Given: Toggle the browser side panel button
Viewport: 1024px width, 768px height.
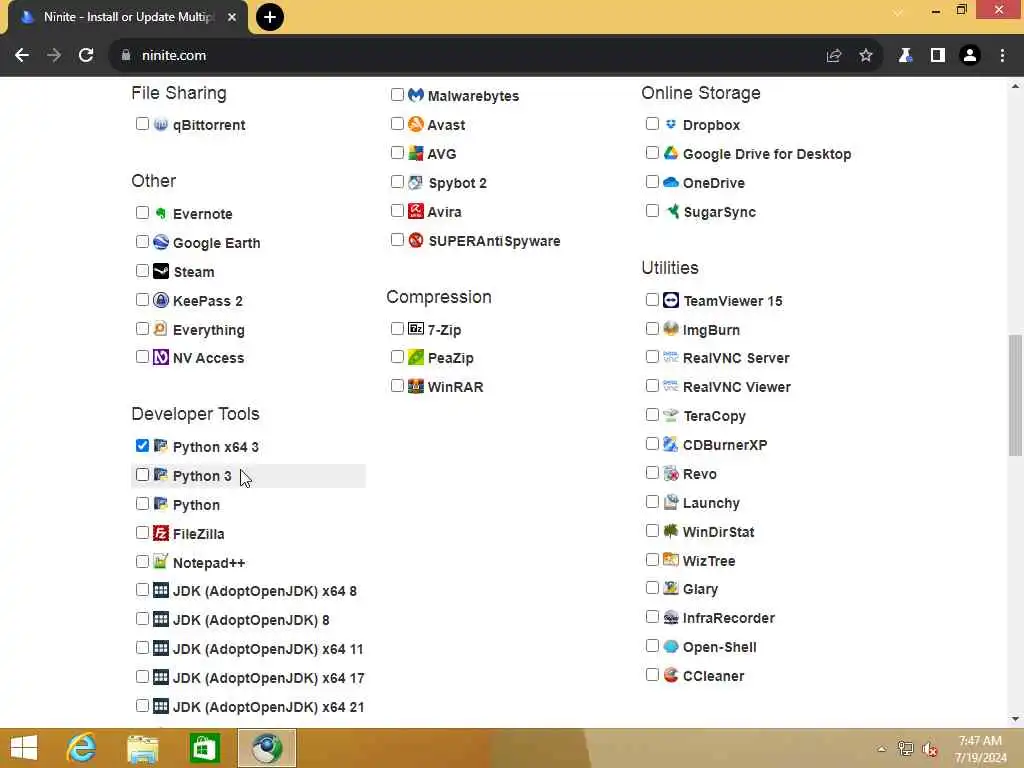Looking at the screenshot, I should pyautogui.click(x=937, y=56).
